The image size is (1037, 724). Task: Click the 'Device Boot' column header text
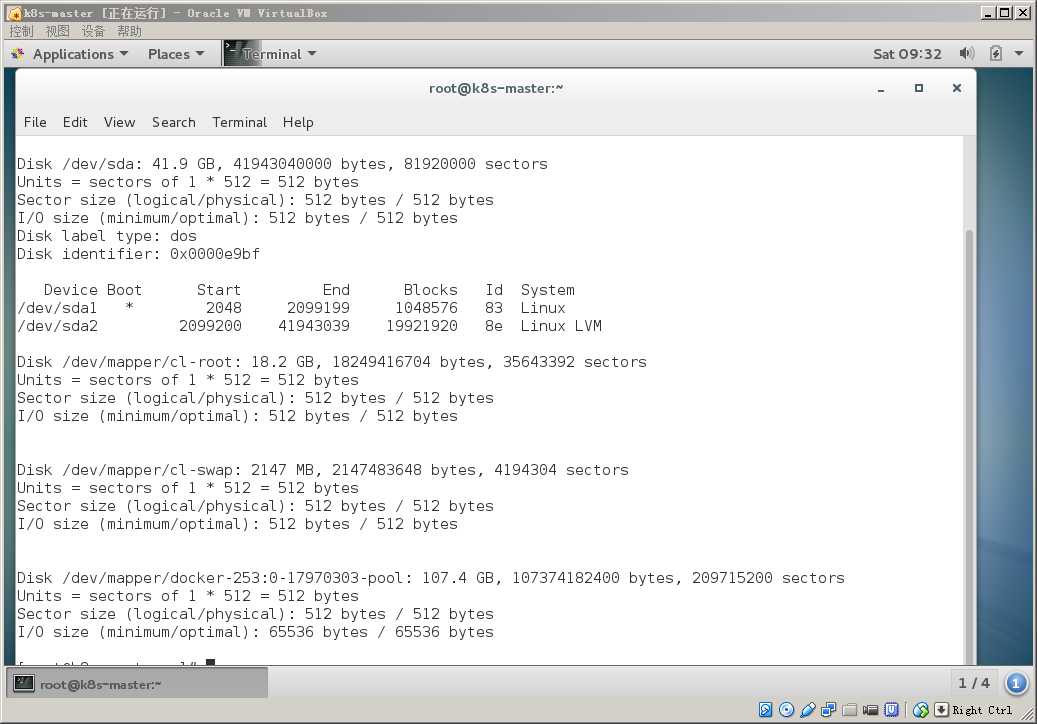[93, 290]
